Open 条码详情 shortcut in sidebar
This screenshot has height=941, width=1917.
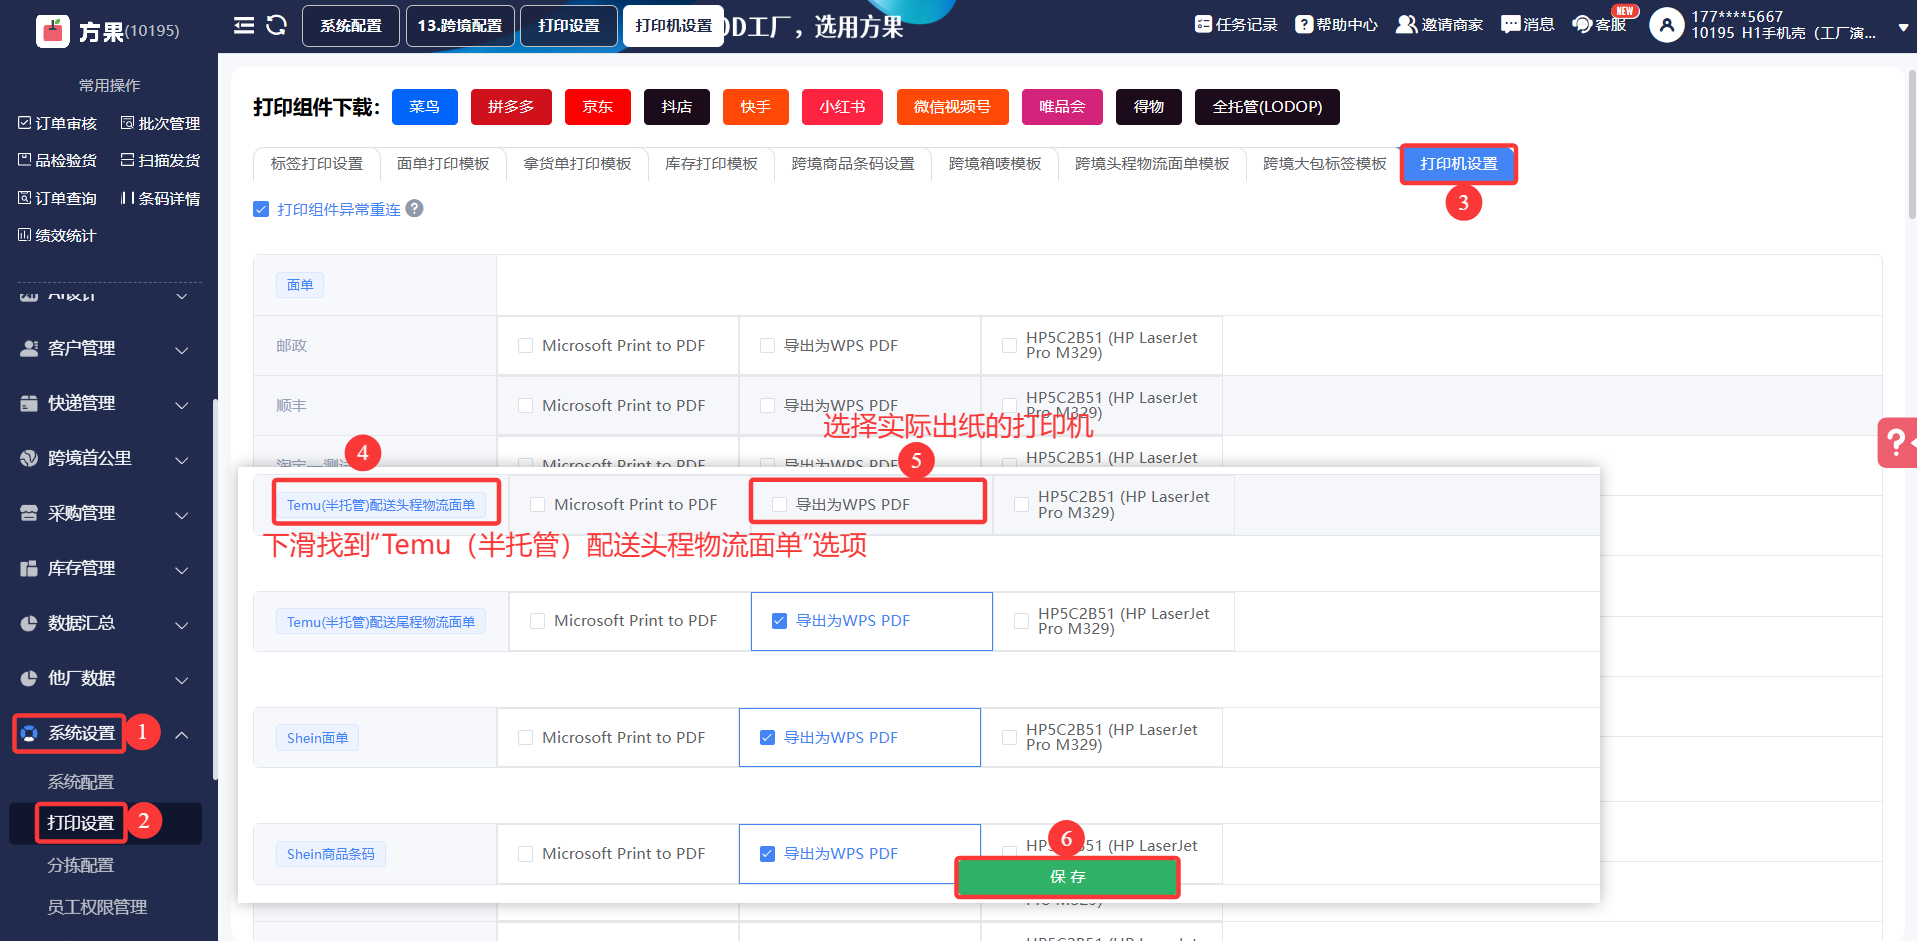click(x=160, y=198)
